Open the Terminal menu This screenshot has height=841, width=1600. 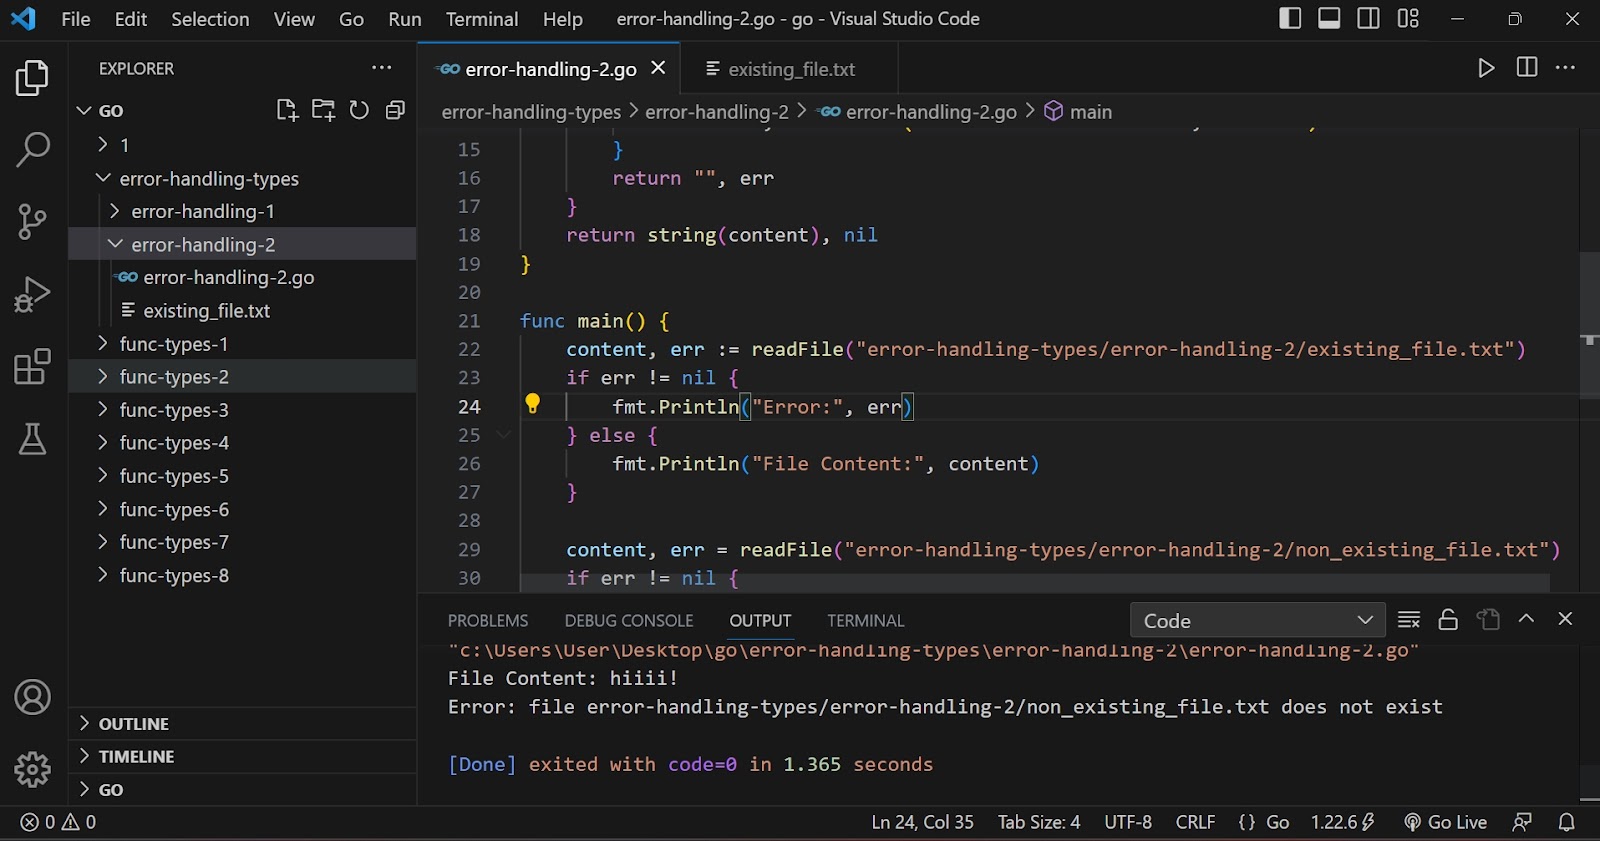coord(482,19)
